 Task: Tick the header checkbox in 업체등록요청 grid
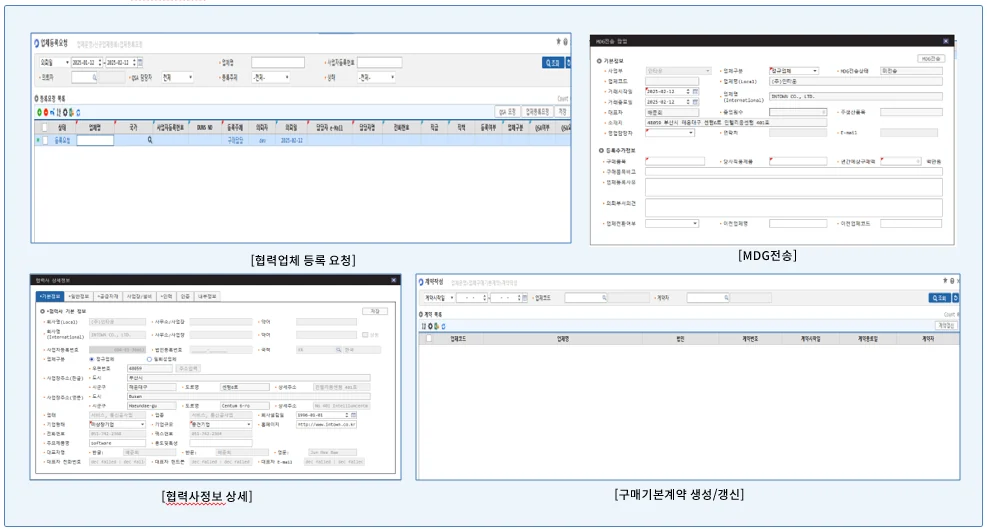[x=44, y=128]
